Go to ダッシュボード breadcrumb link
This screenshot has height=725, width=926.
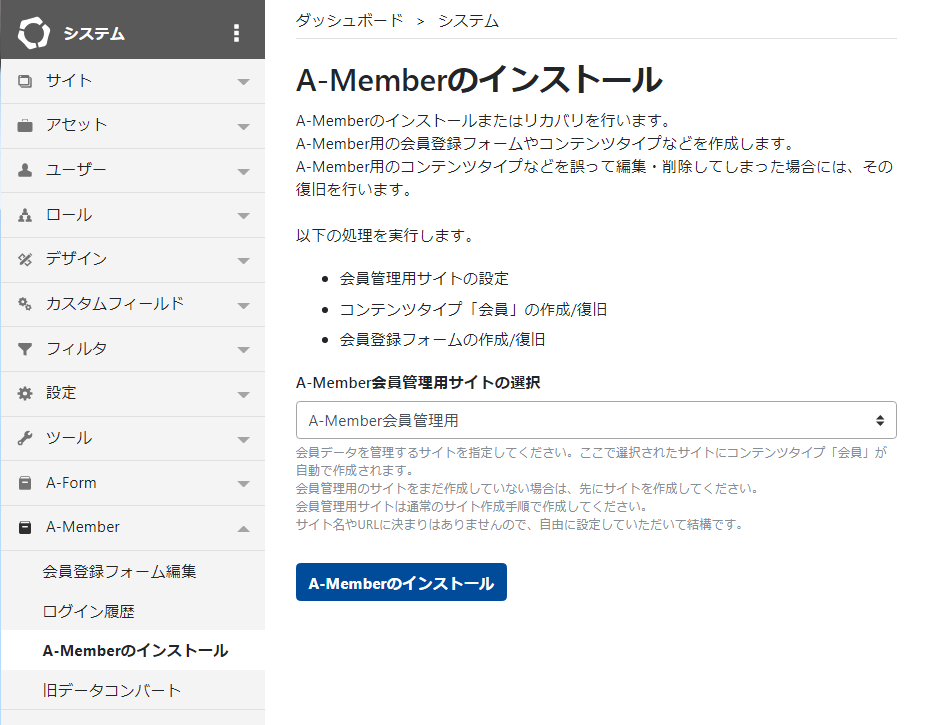tap(350, 20)
